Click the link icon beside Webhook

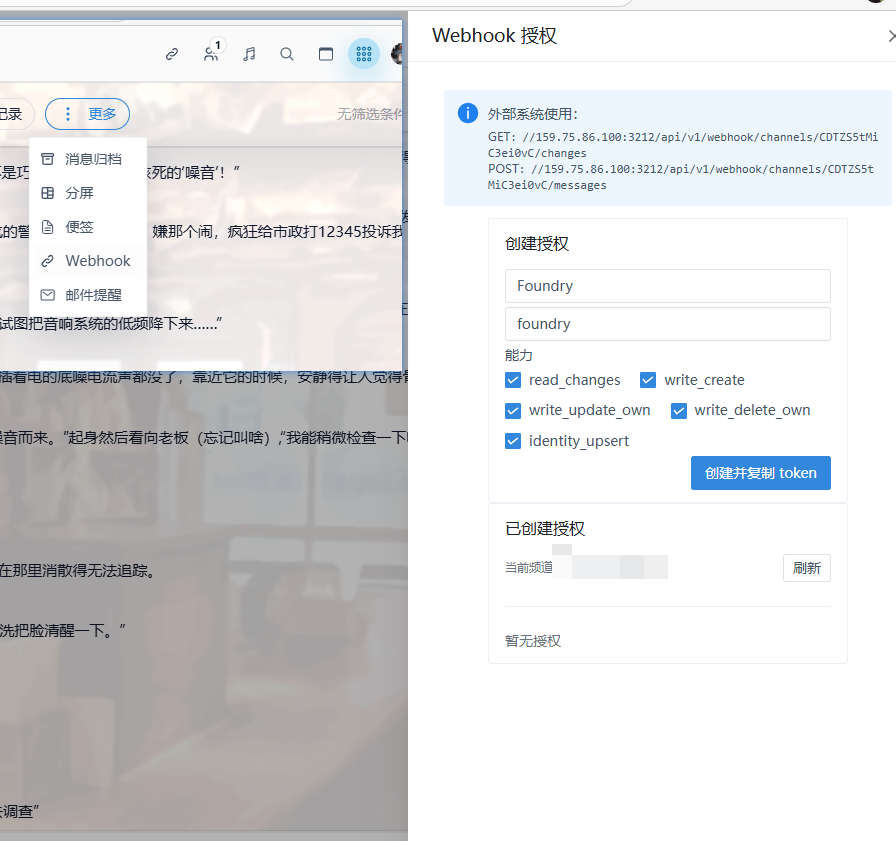48,261
